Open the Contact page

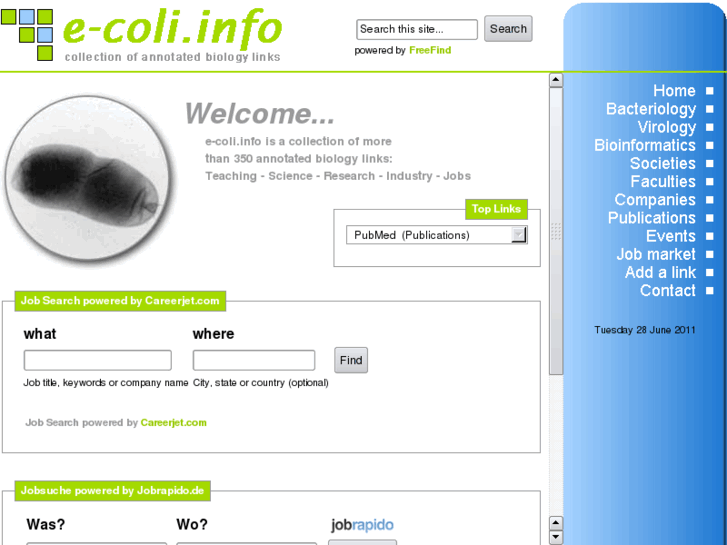668,290
